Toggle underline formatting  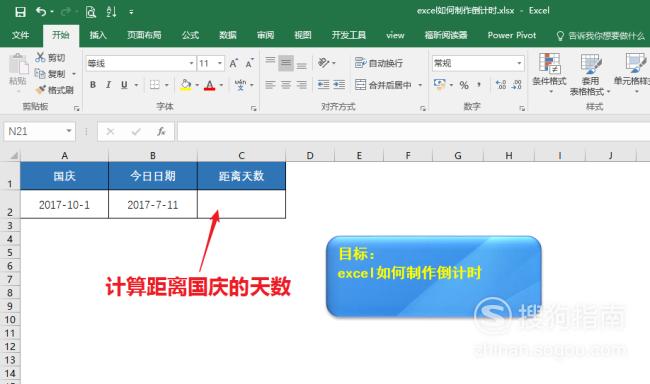tap(124, 85)
